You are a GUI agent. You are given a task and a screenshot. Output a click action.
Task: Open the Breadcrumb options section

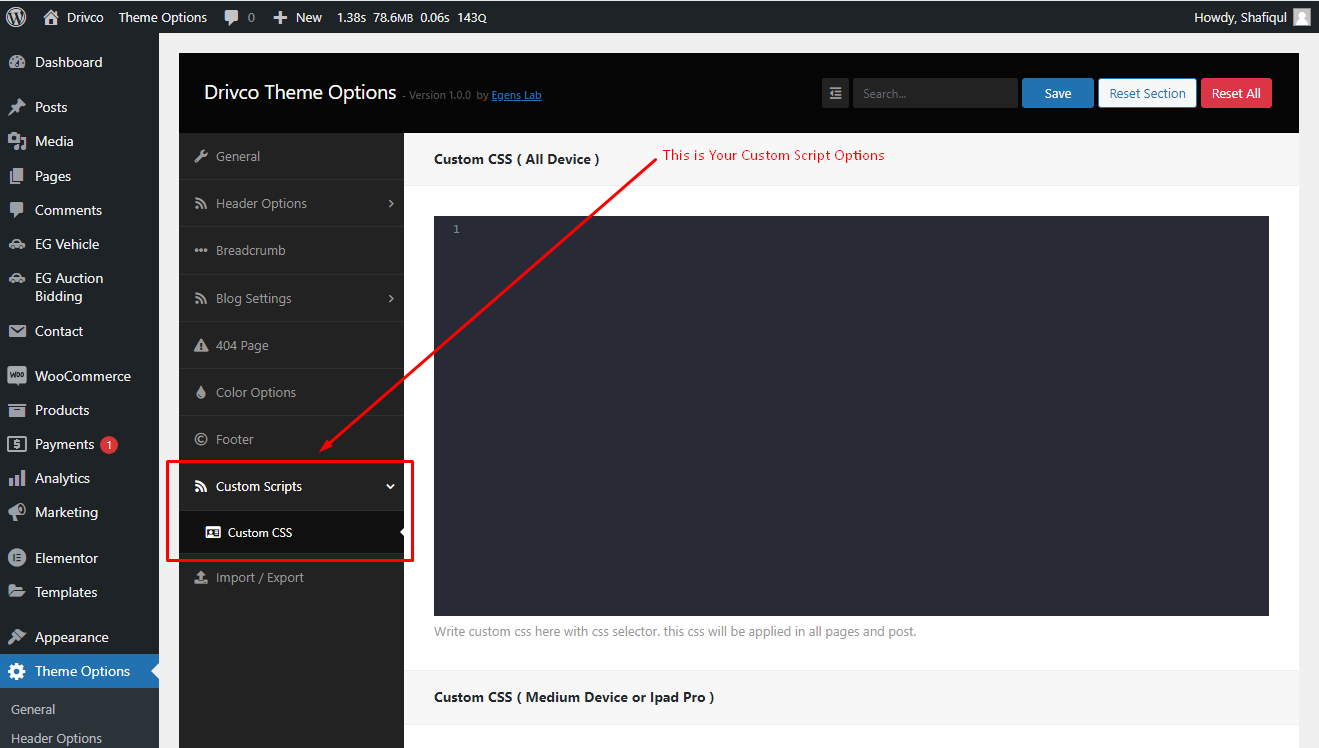click(291, 250)
